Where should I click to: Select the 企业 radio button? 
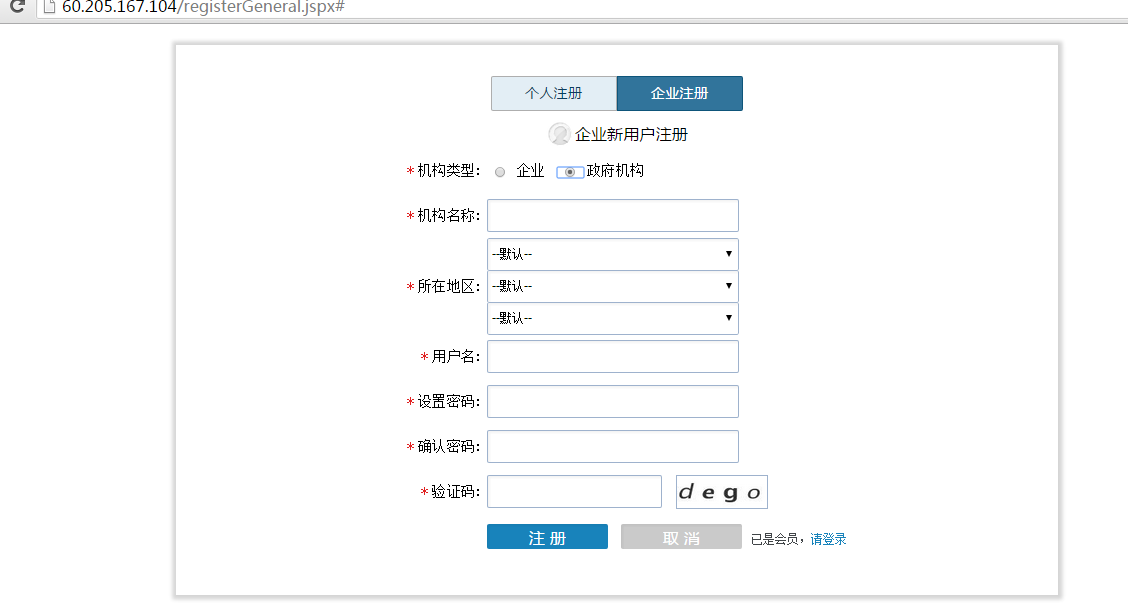[500, 172]
